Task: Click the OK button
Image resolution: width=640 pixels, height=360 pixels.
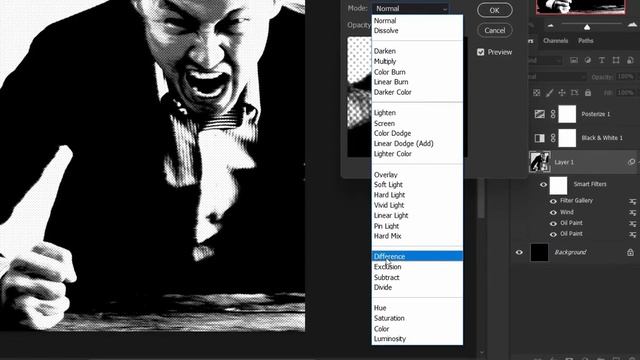Action: [x=495, y=10]
